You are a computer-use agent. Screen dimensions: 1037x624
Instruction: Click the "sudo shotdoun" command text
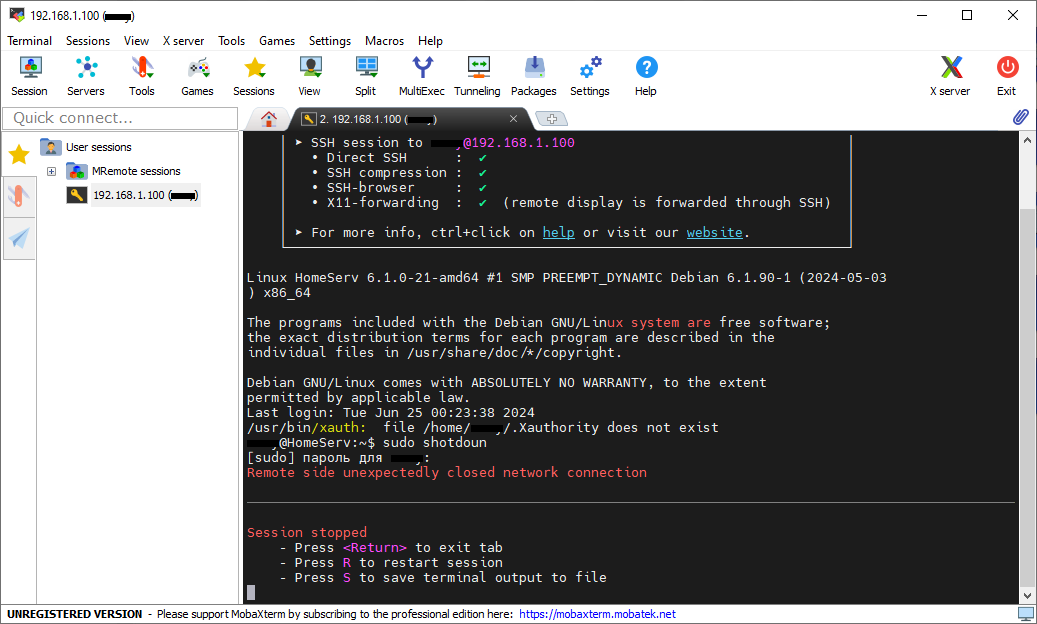coord(435,443)
